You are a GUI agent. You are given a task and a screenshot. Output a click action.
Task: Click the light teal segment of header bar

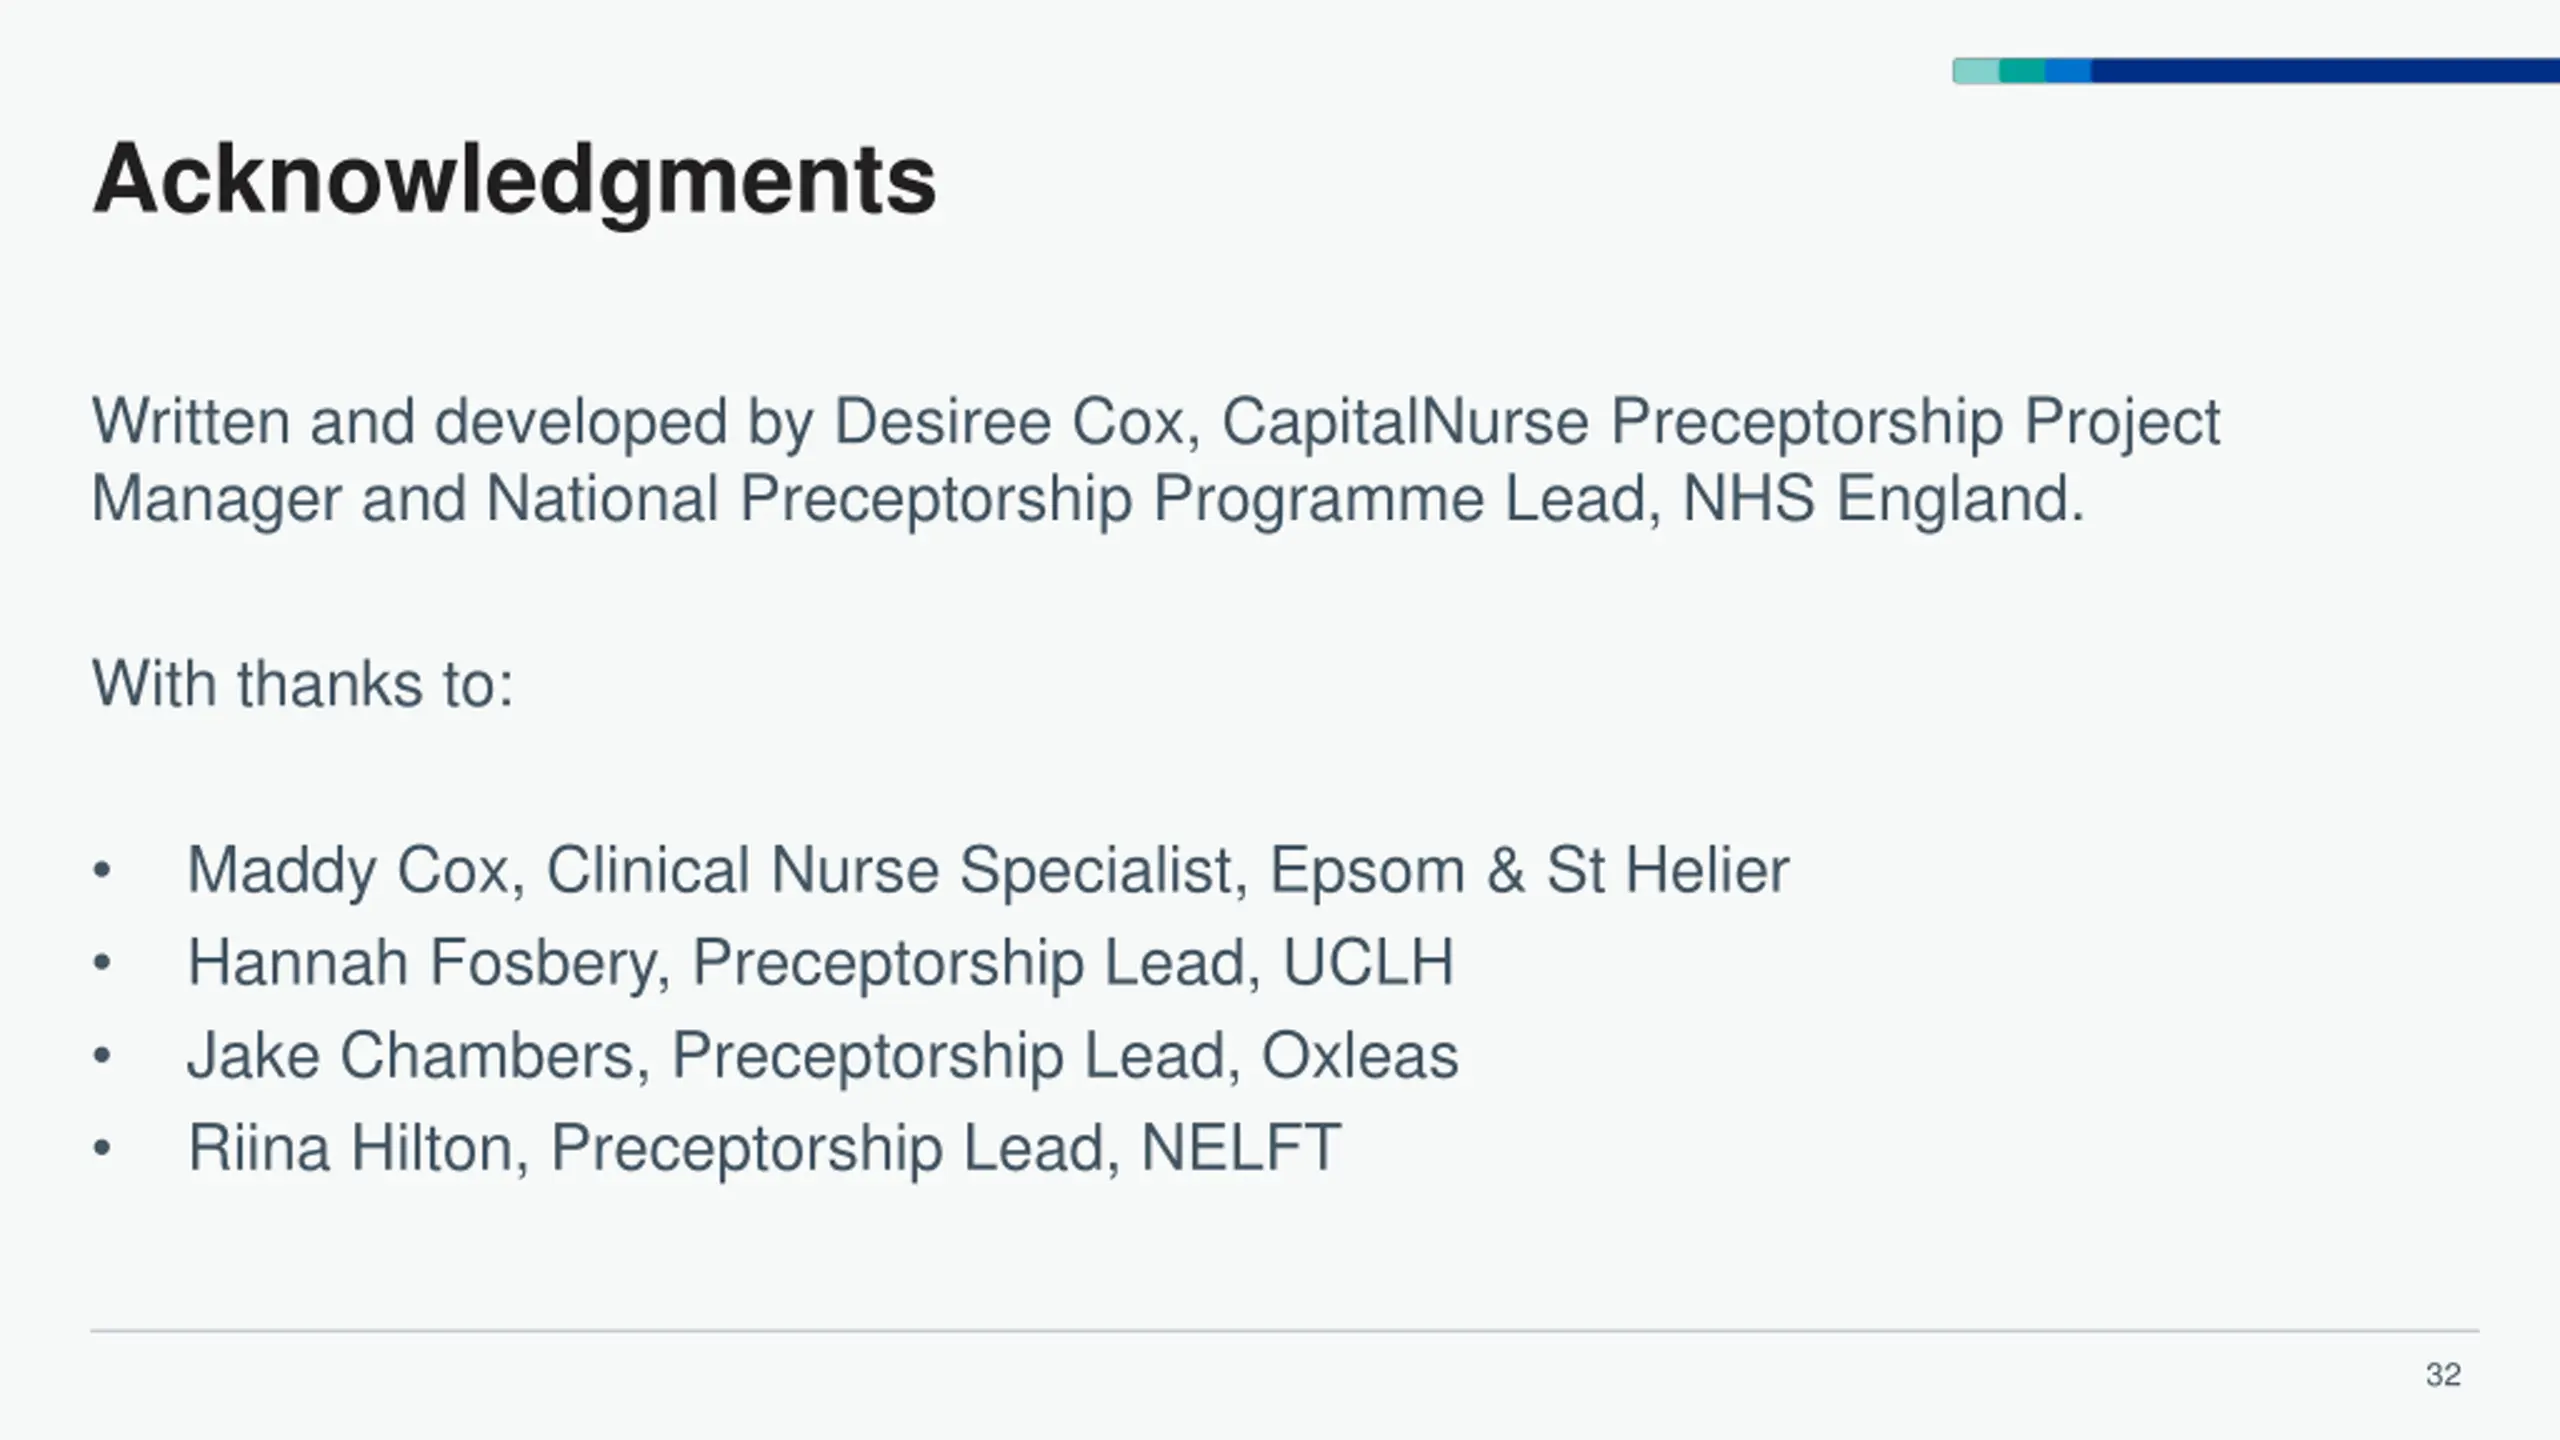click(x=1976, y=71)
